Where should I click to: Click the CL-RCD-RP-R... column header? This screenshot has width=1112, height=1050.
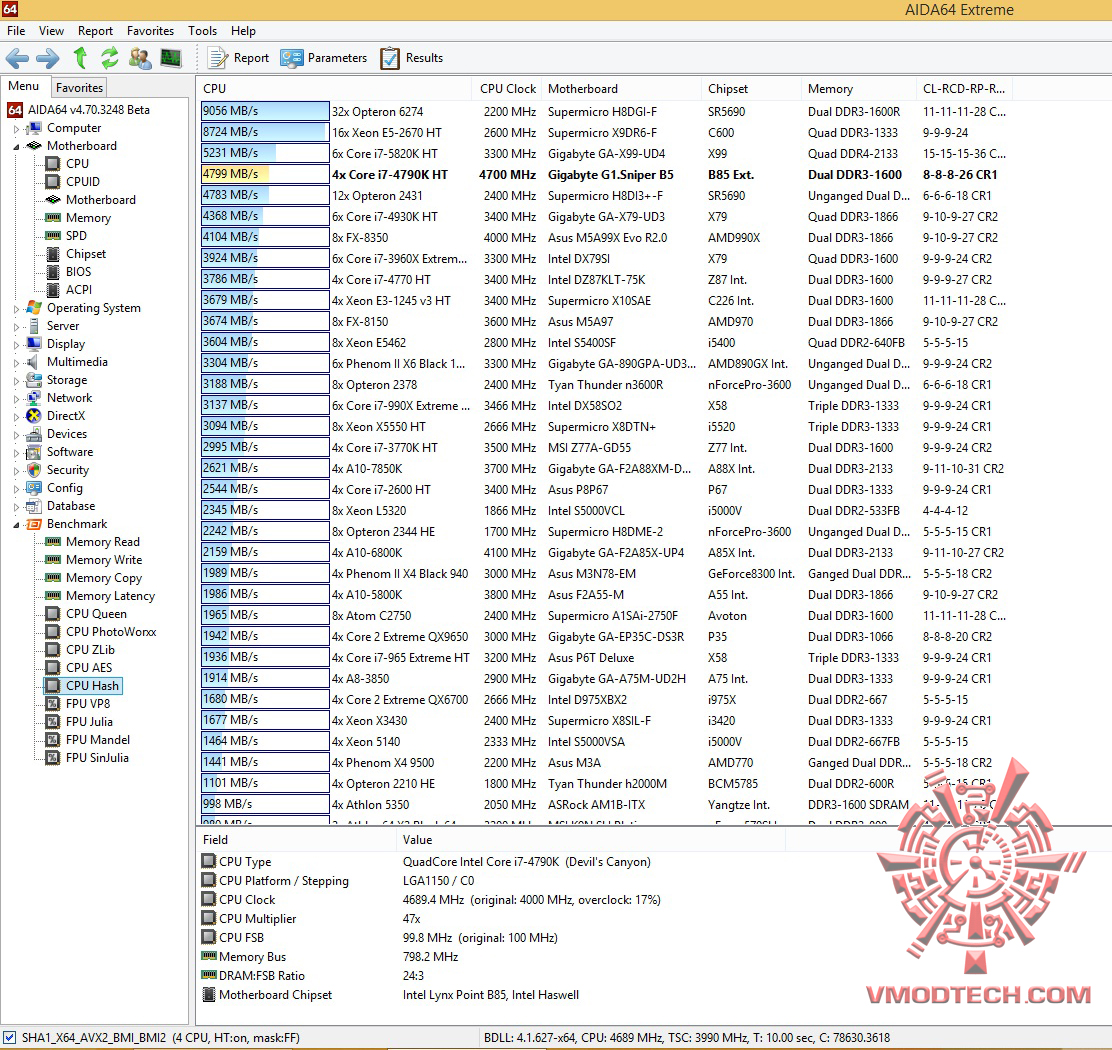(964, 89)
